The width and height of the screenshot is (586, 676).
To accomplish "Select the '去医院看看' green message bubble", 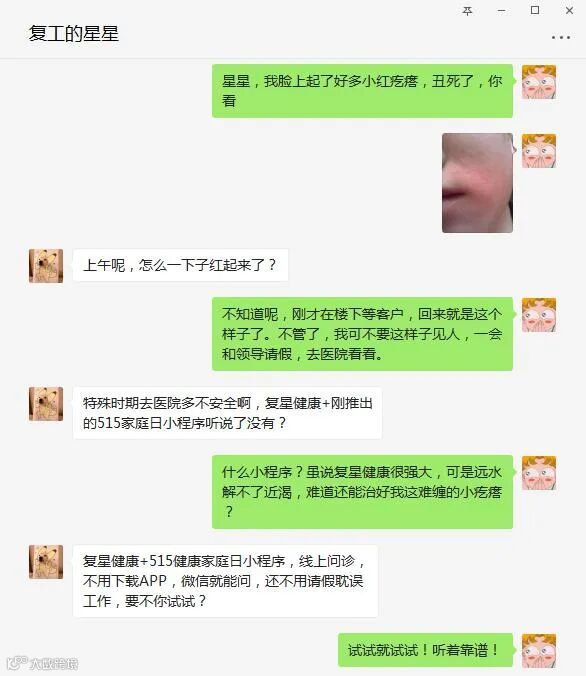I will tap(362, 334).
